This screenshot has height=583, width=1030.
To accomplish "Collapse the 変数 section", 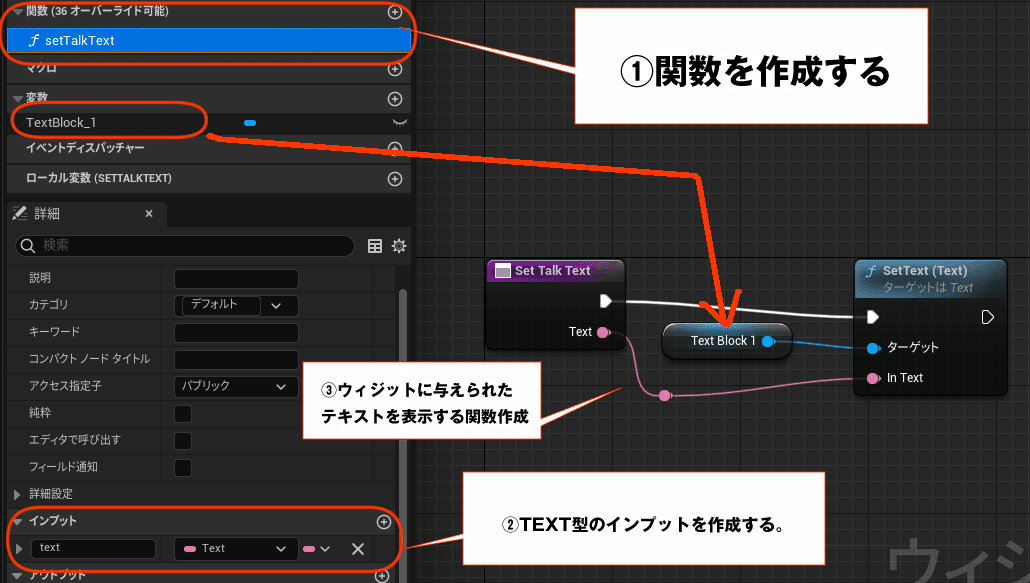I will click(x=18, y=98).
